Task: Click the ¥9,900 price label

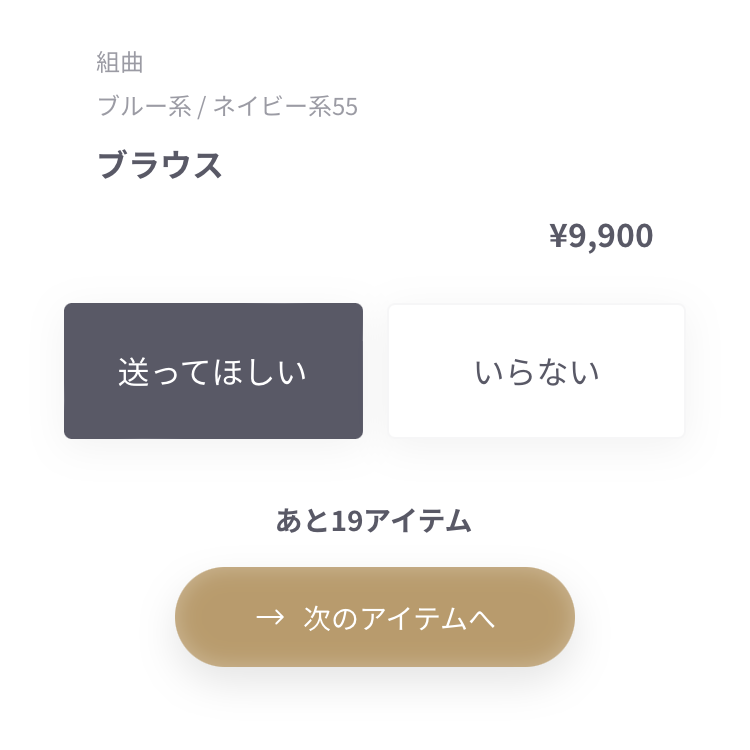Action: [x=601, y=236]
